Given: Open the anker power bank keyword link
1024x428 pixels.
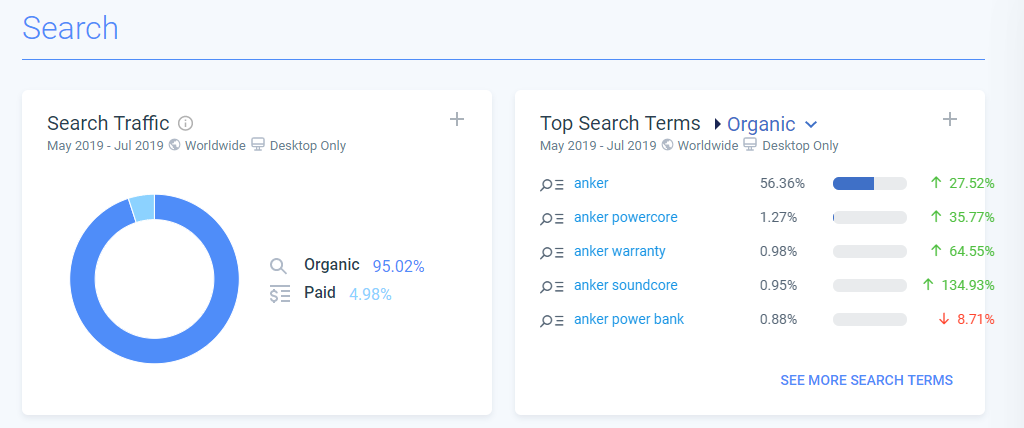Looking at the screenshot, I should coord(629,319).
